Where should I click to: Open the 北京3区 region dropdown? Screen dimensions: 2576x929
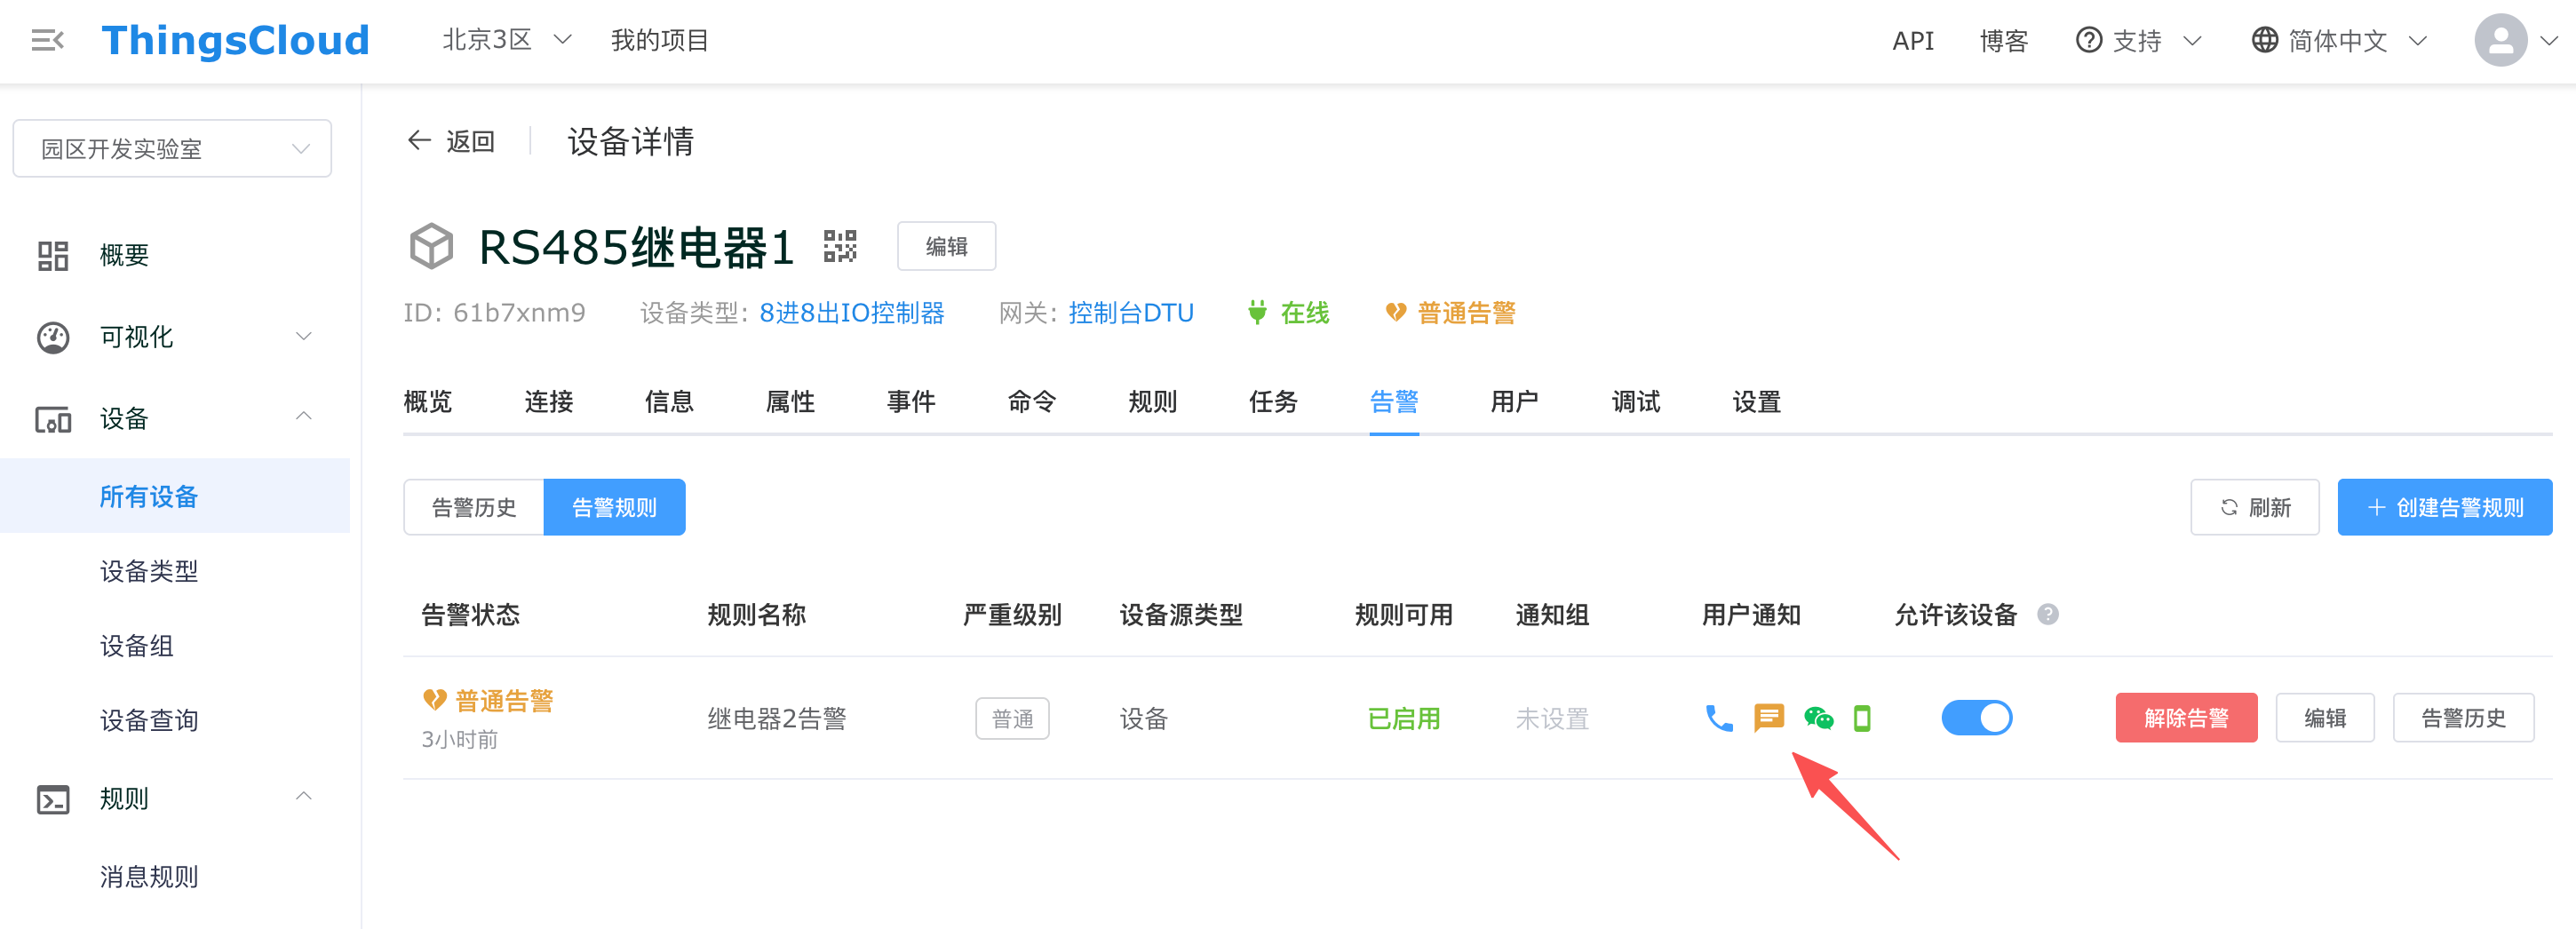506,40
